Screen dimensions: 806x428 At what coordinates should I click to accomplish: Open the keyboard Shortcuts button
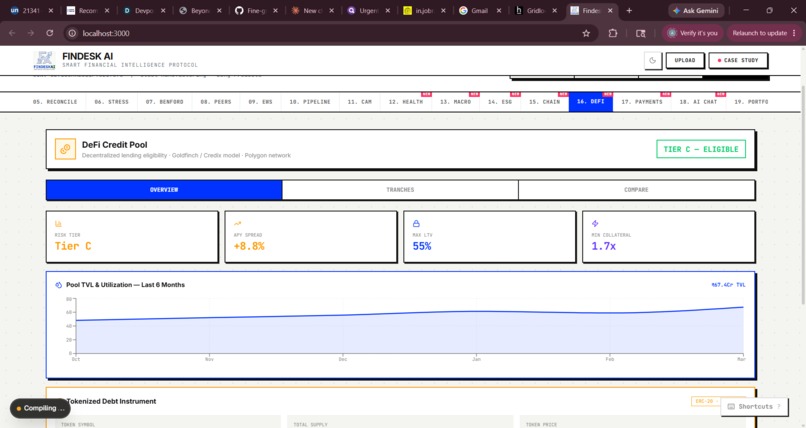(x=754, y=406)
